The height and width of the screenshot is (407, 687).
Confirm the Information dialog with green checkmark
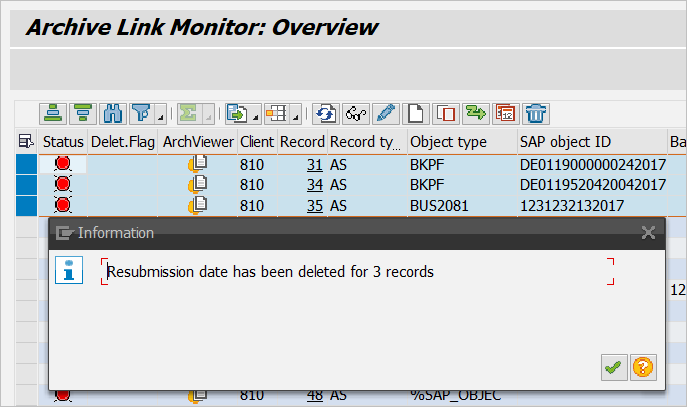(x=614, y=368)
